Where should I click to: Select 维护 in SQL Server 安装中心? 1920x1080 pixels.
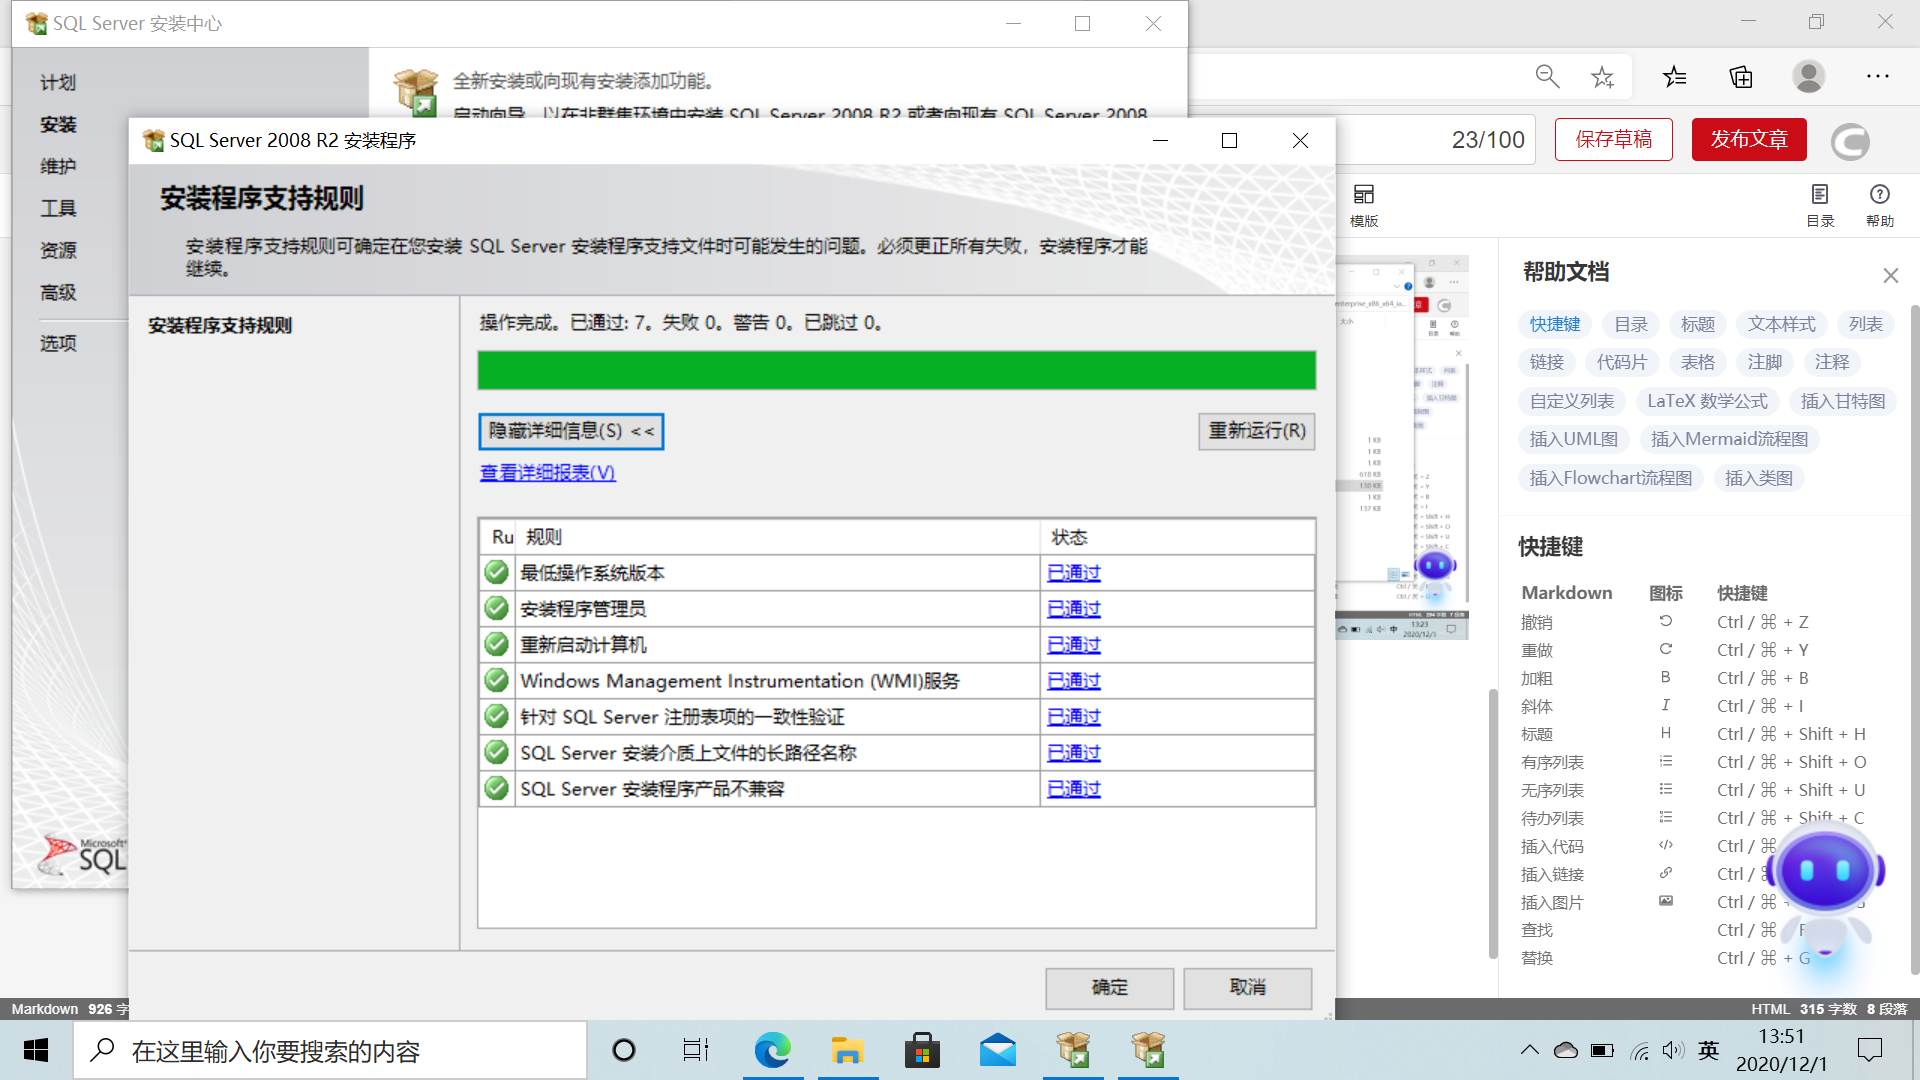pos(58,166)
